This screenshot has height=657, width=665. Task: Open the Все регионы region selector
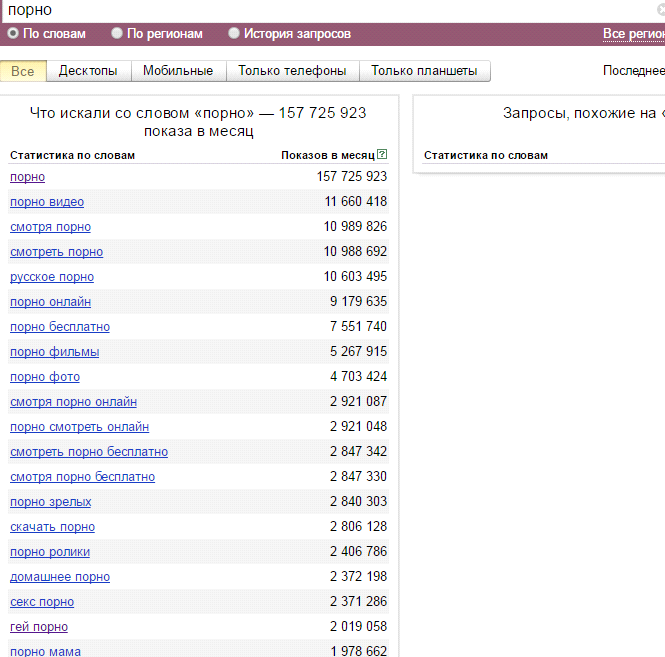coord(634,34)
